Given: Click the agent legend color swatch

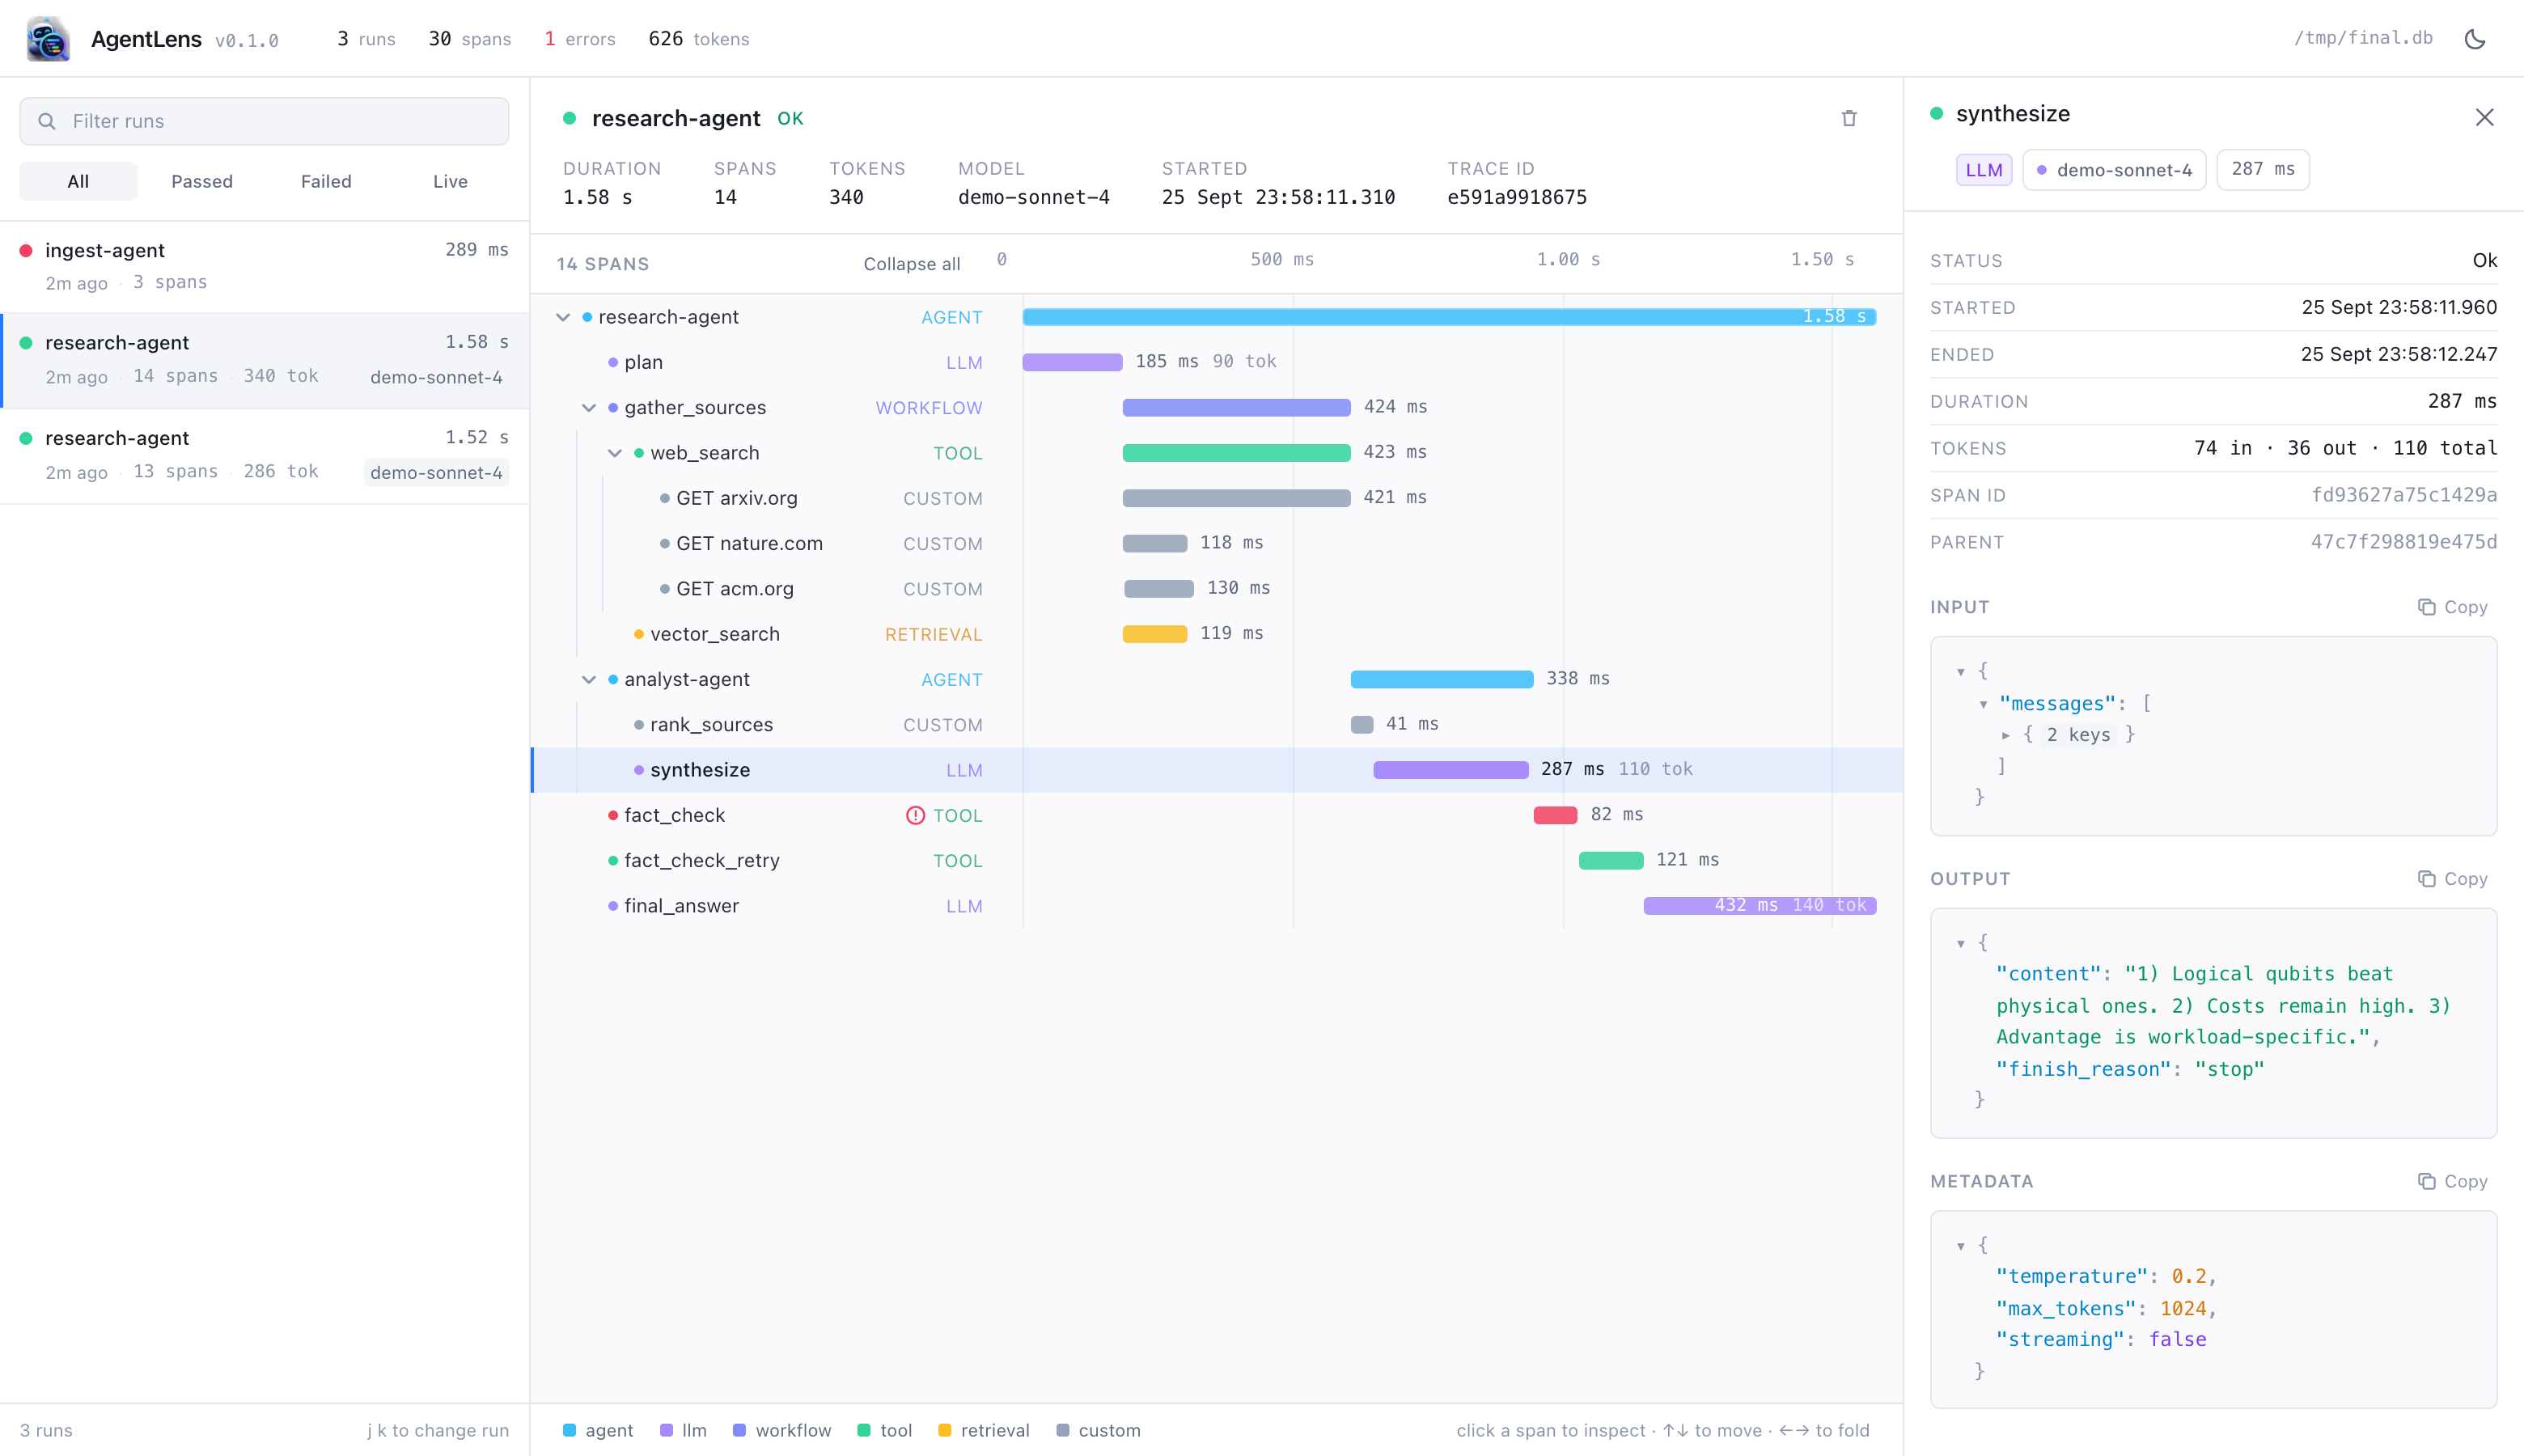Looking at the screenshot, I should click(569, 1431).
